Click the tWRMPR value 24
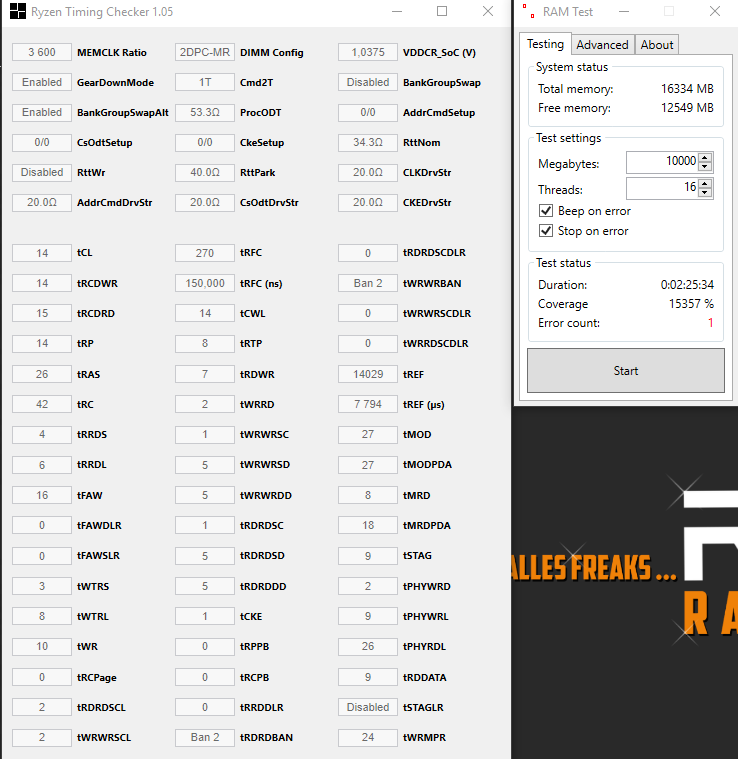Image resolution: width=738 pixels, height=759 pixels. (368, 737)
